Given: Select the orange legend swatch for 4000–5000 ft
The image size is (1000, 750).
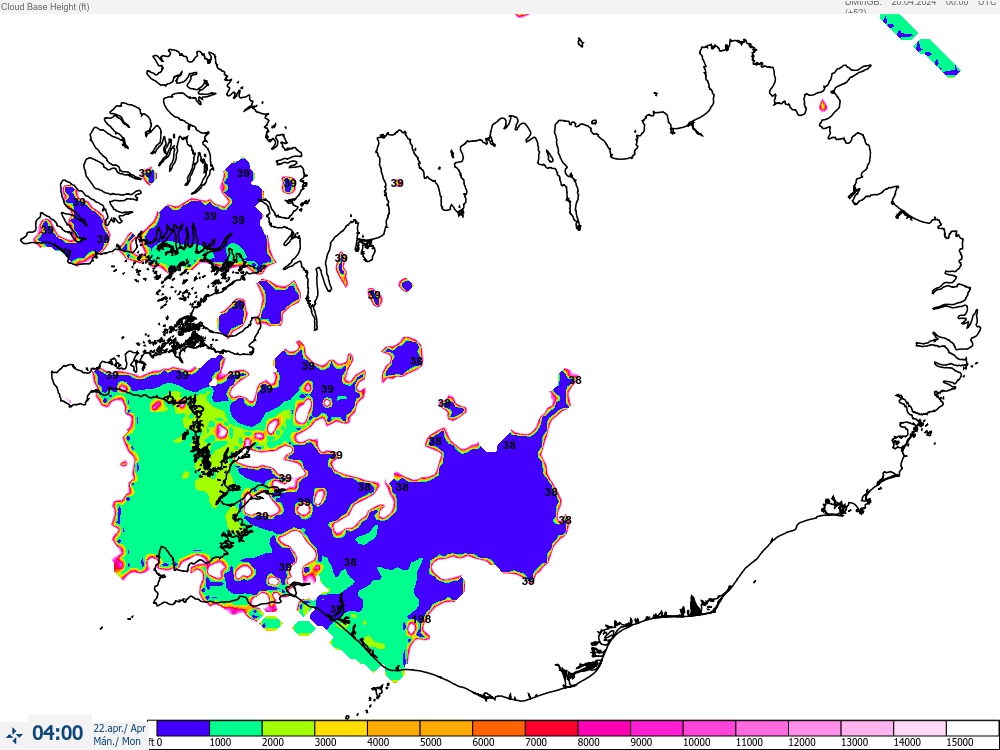Looking at the screenshot, I should 393,728.
